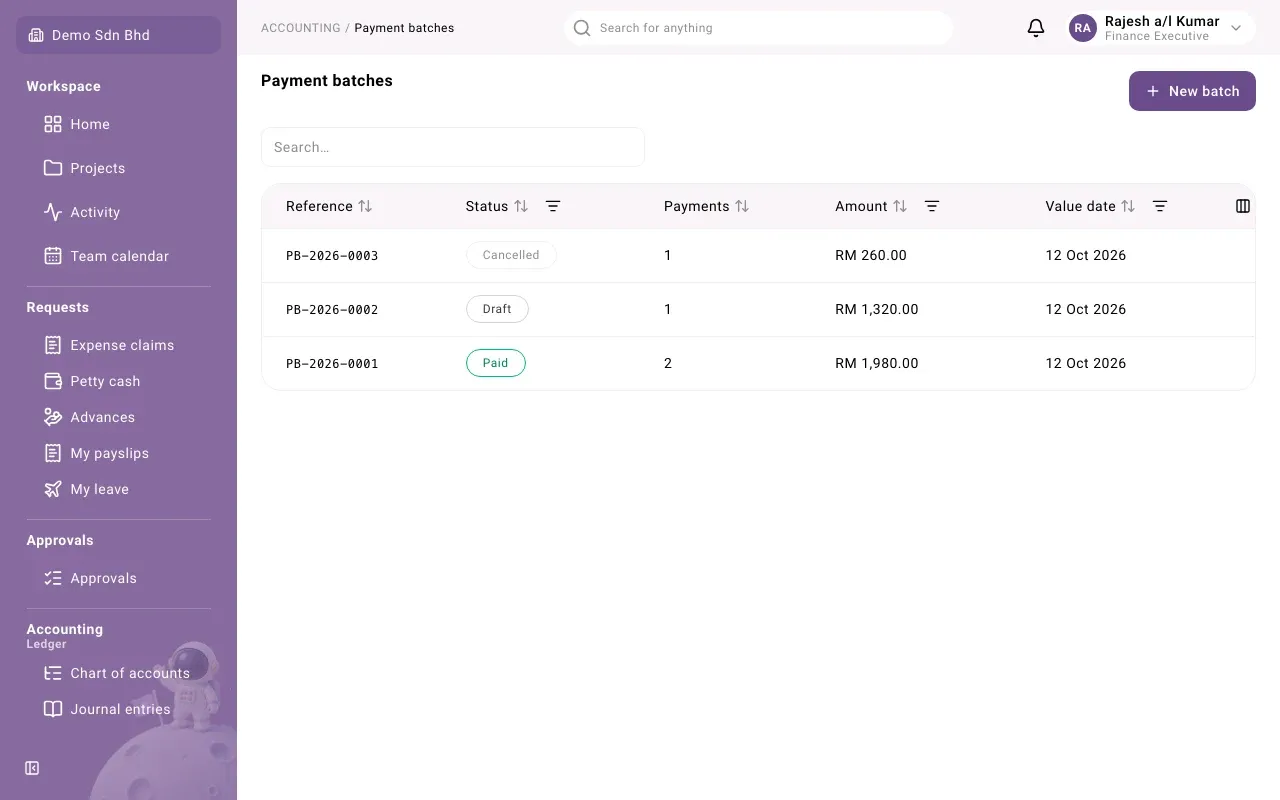Screen dimensions: 1280x800
Task: Click the Home grid icon
Action: [53, 124]
